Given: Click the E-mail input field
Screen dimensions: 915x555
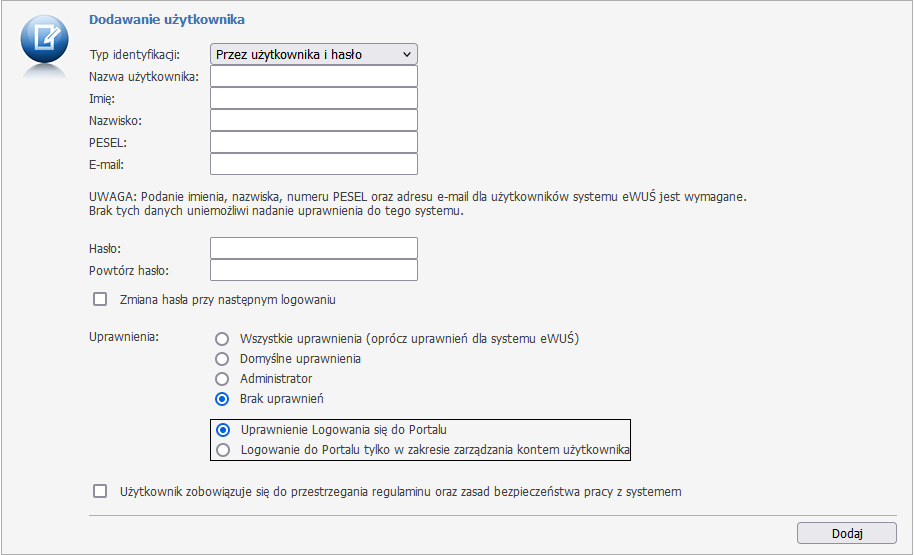Looking at the screenshot, I should (313, 164).
